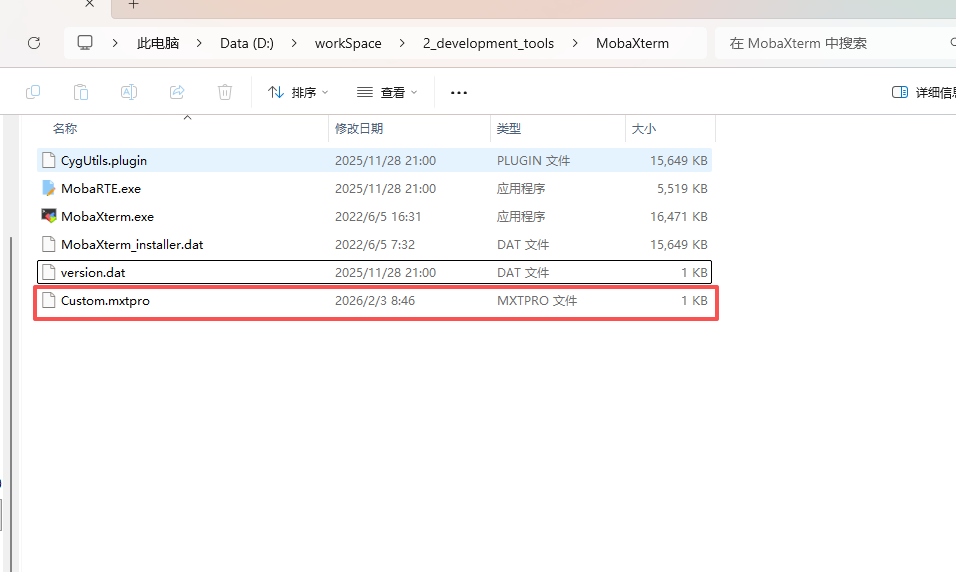
Task: Open the three-dot more options menu
Action: (x=459, y=92)
